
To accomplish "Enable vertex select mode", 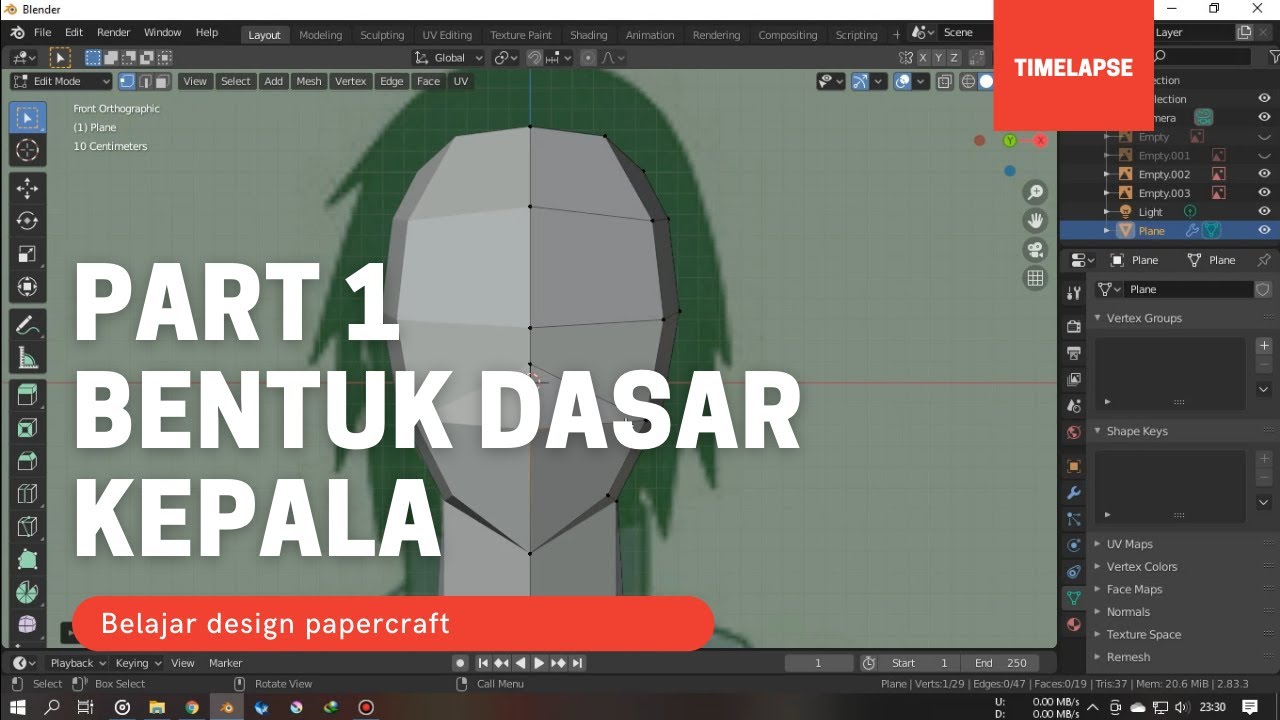I will coord(127,81).
